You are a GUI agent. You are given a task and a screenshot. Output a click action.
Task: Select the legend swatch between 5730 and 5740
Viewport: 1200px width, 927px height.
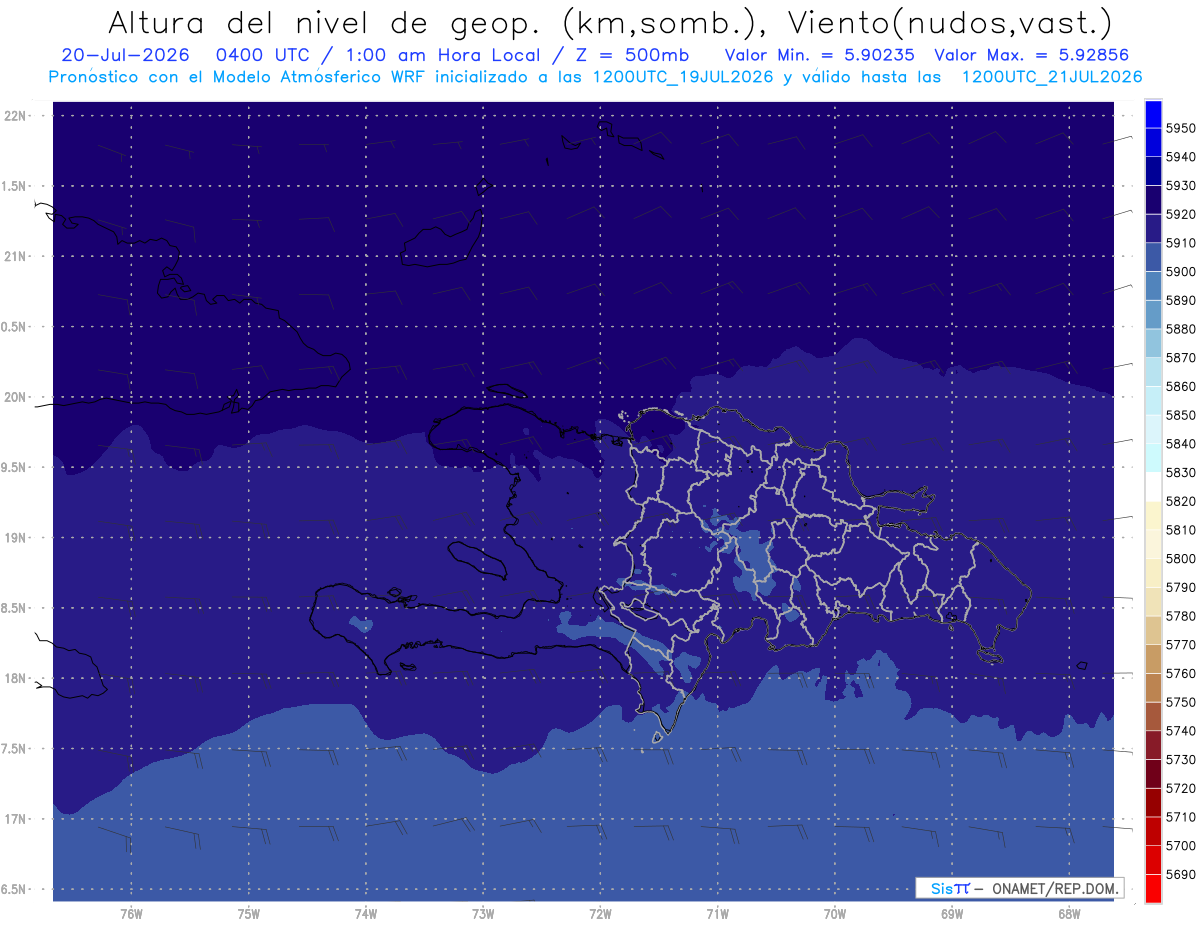pos(1153,745)
